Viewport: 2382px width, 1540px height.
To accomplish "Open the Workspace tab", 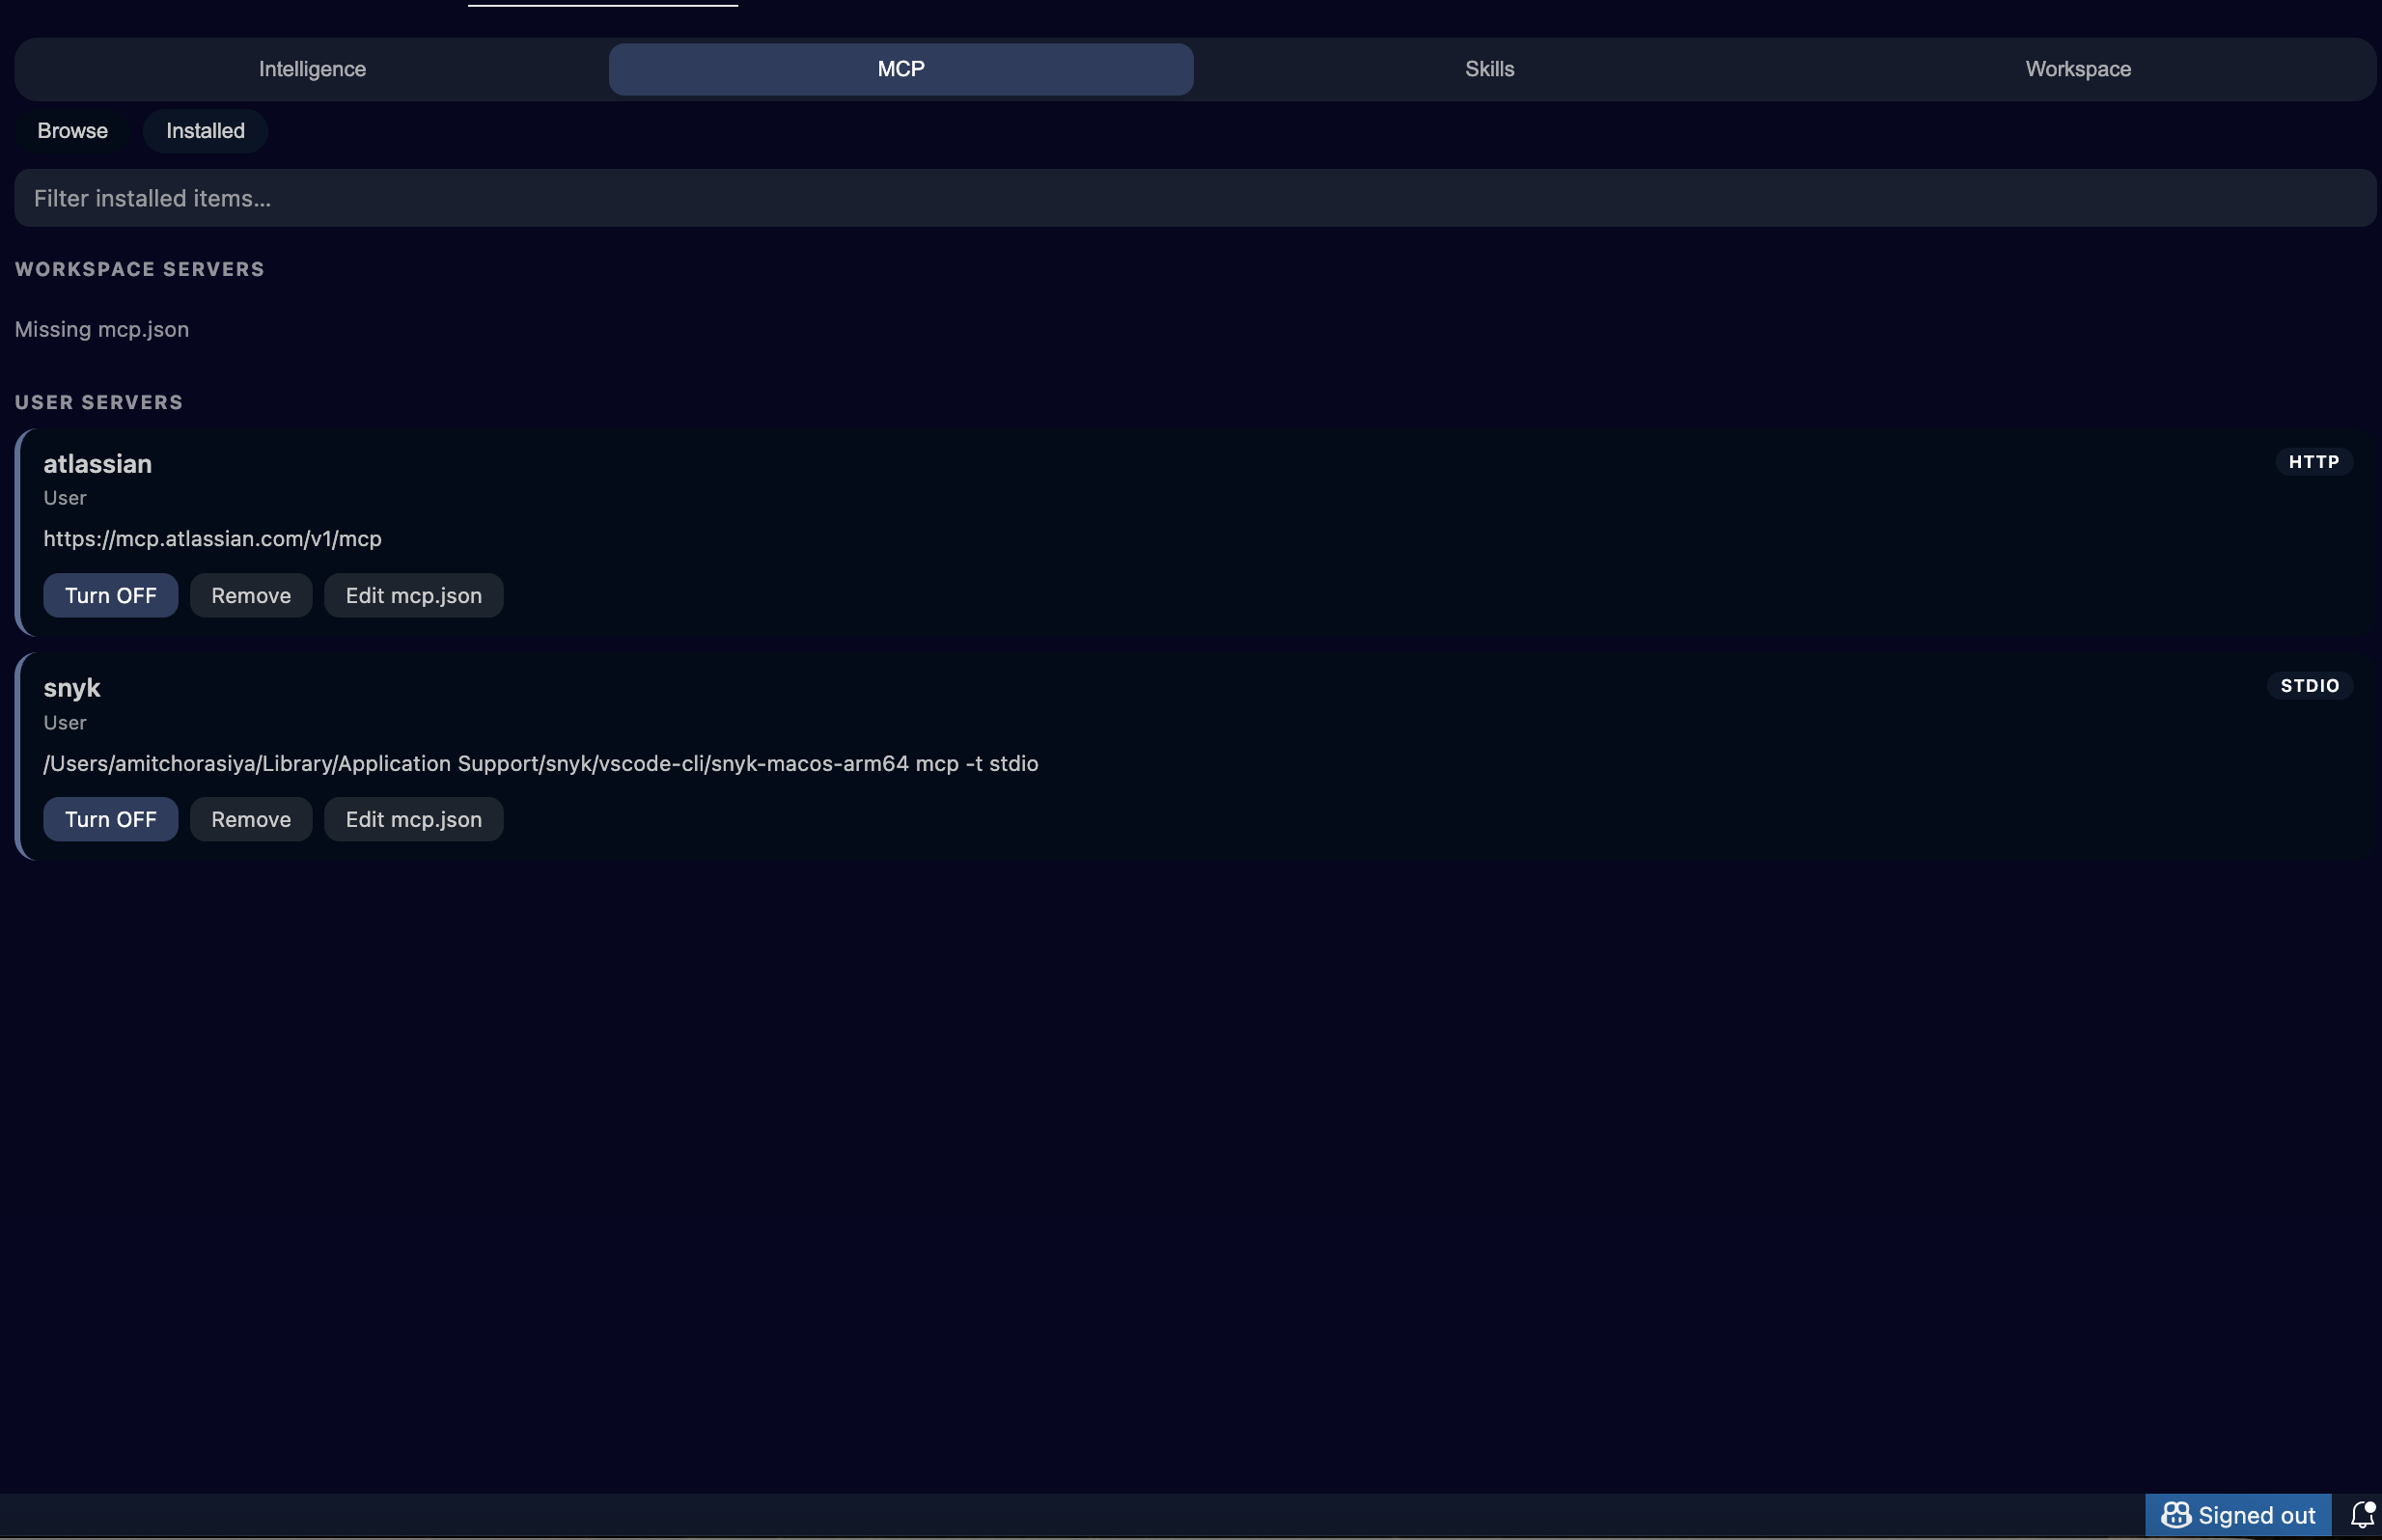I will tap(2078, 69).
